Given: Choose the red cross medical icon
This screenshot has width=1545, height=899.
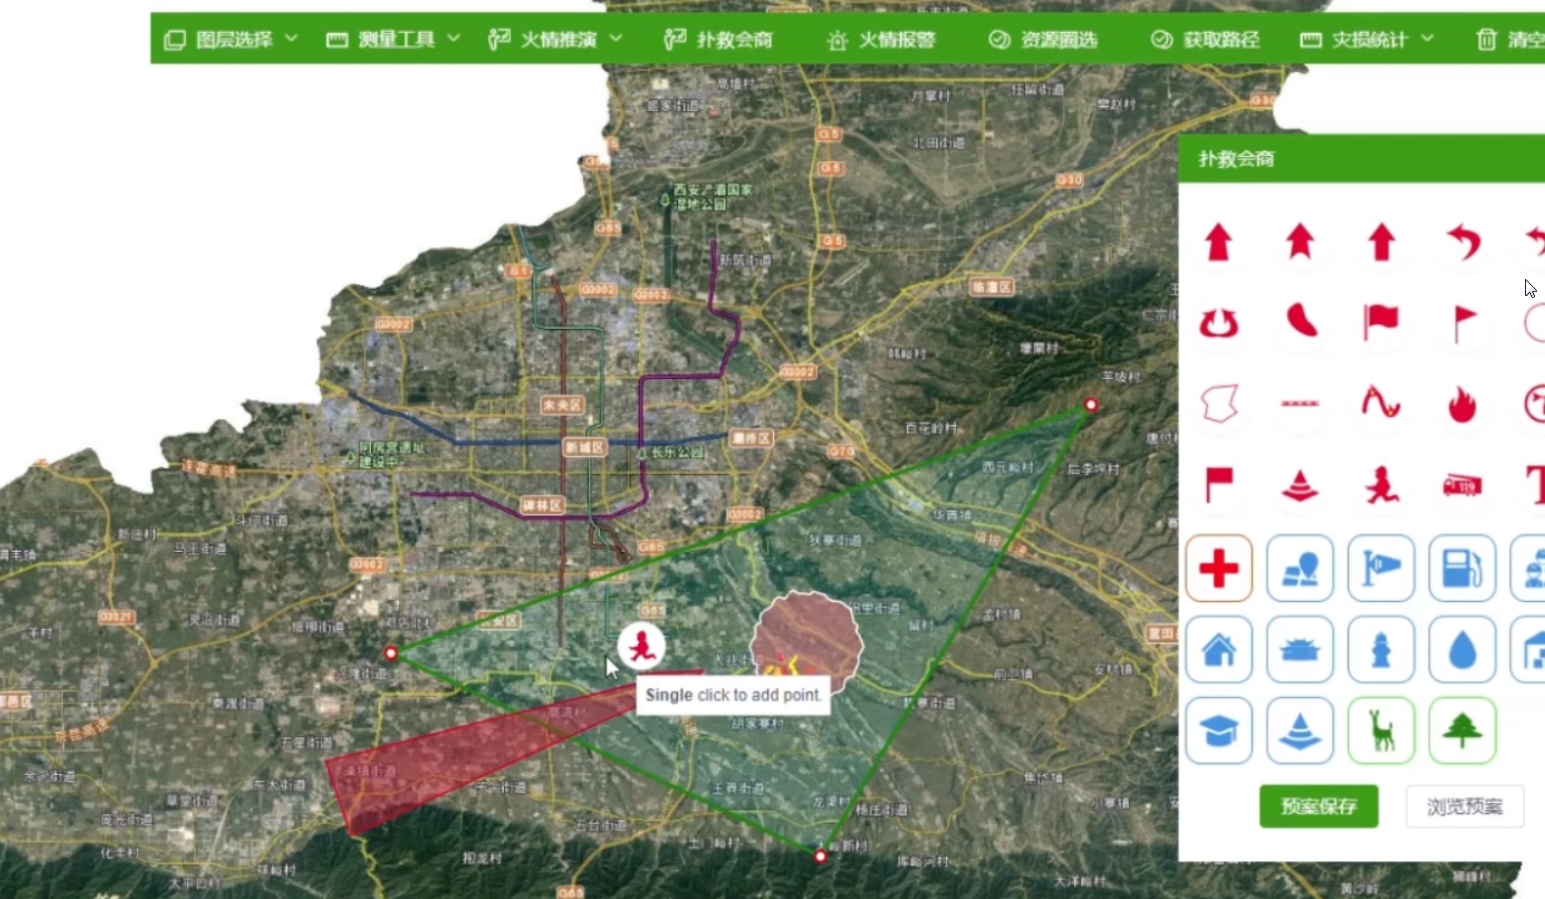Looking at the screenshot, I should coord(1219,568).
